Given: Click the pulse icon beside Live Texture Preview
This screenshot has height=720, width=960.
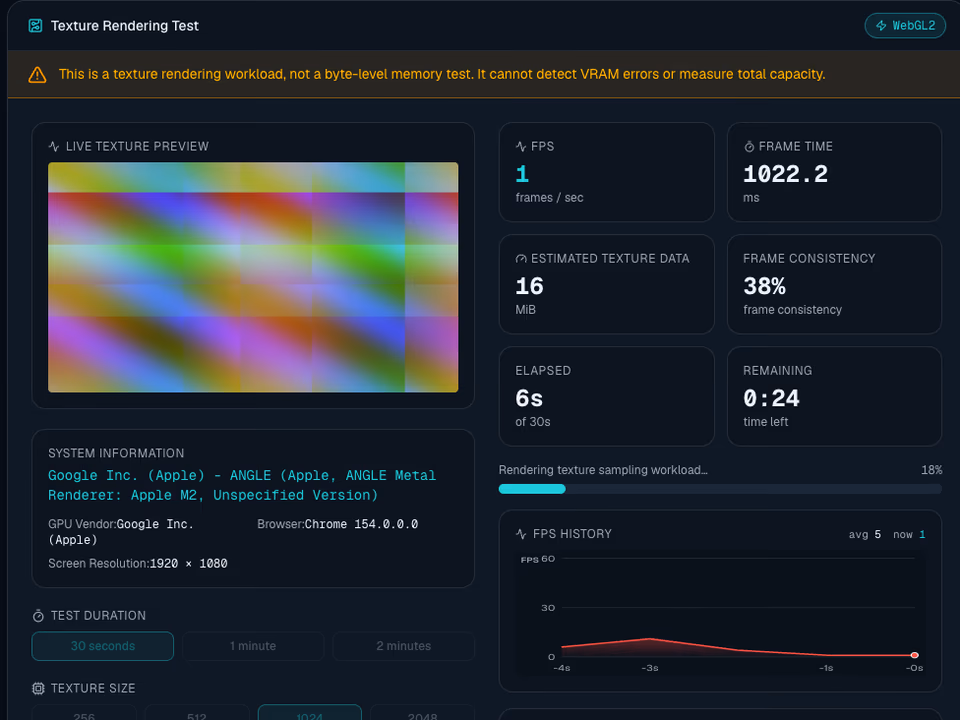Looking at the screenshot, I should pyautogui.click(x=54, y=146).
